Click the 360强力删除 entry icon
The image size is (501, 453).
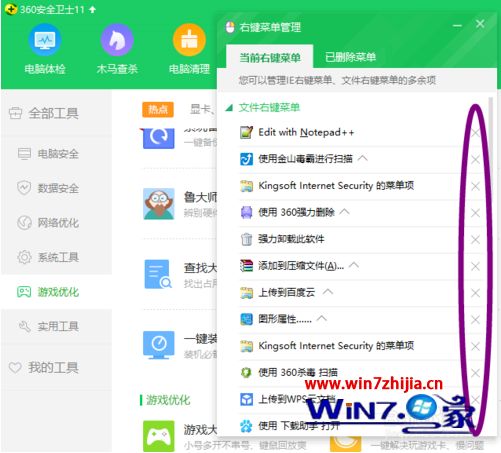tap(246, 212)
